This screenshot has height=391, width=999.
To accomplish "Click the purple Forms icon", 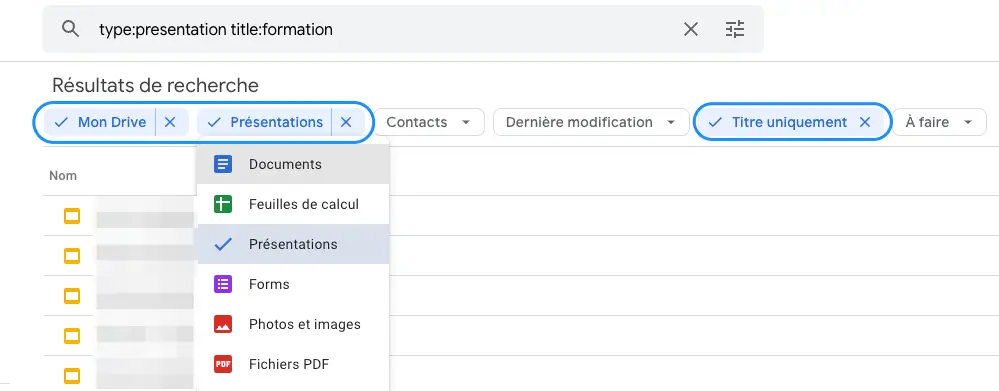I will click(x=222, y=285).
